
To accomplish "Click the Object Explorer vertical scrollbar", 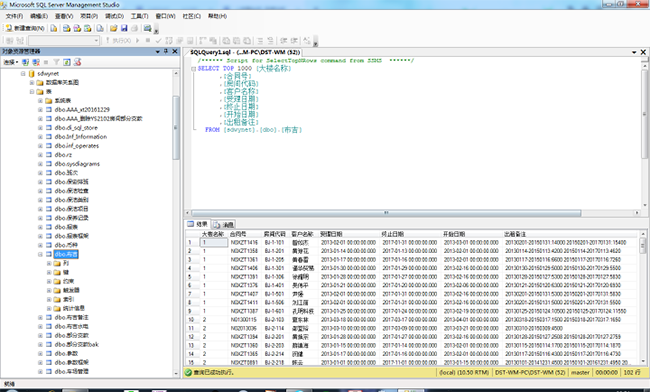I will pyautogui.click(x=176, y=223).
